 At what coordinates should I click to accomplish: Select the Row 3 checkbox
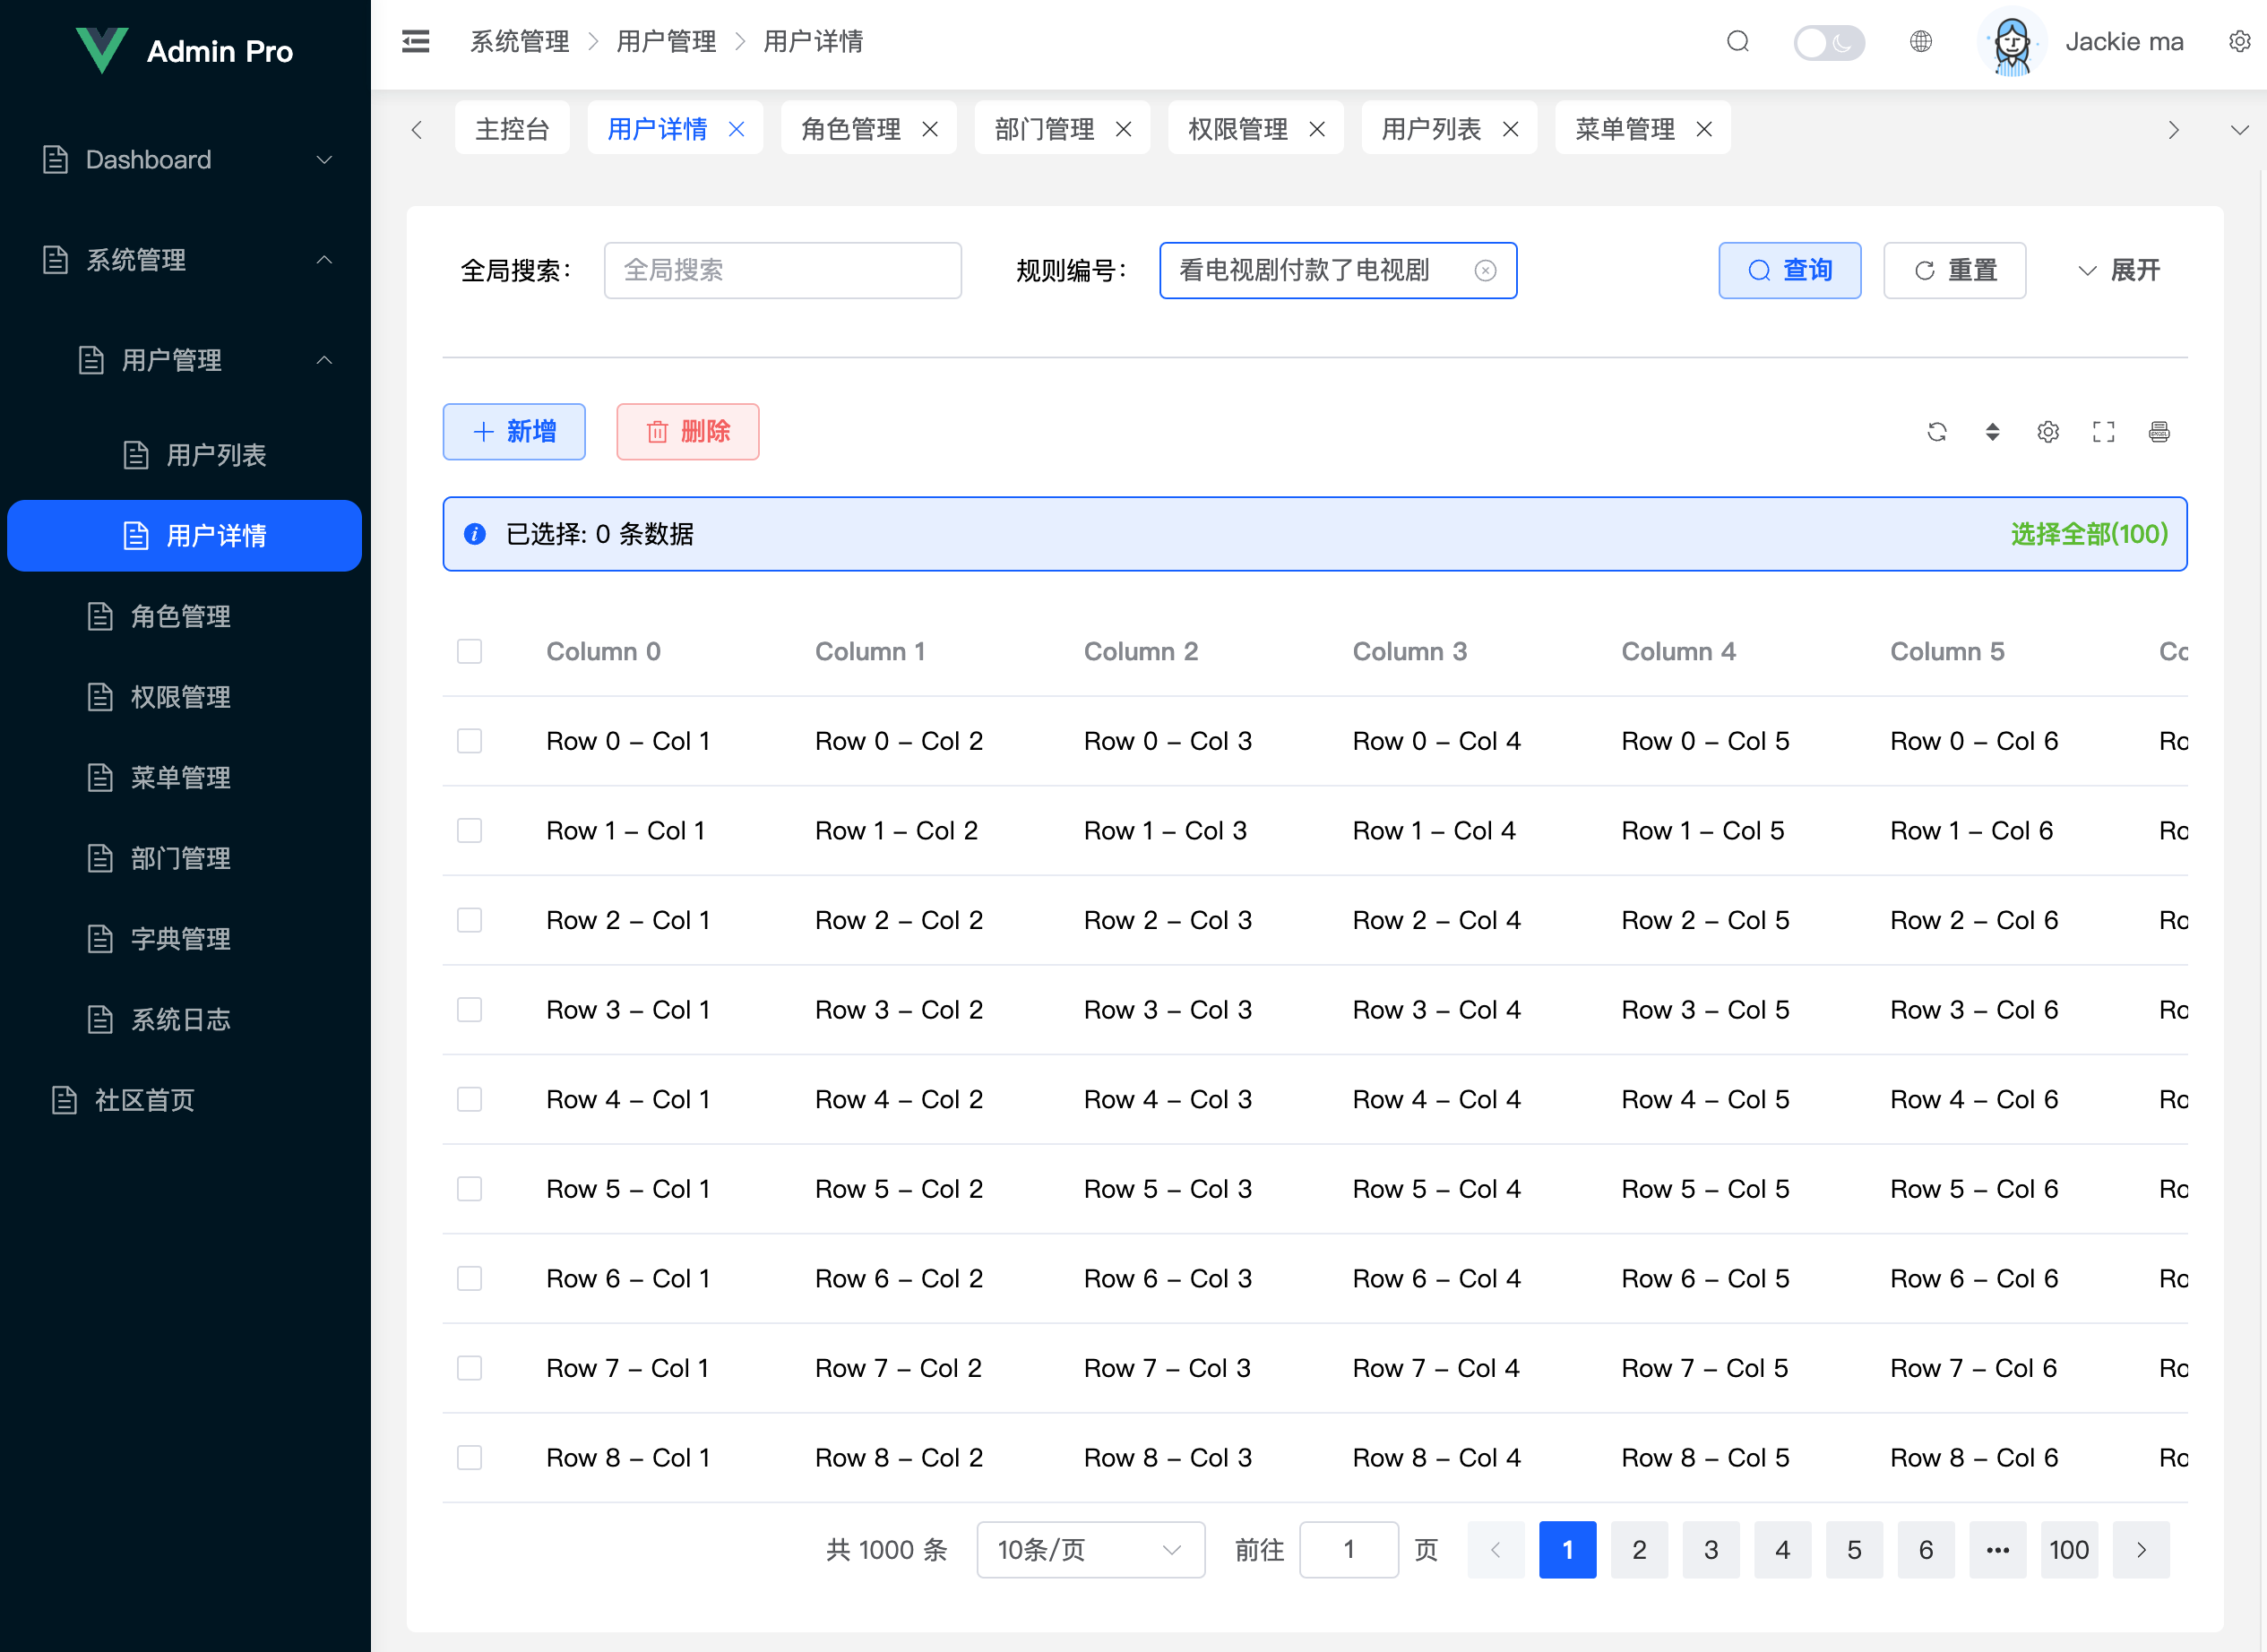(469, 1009)
